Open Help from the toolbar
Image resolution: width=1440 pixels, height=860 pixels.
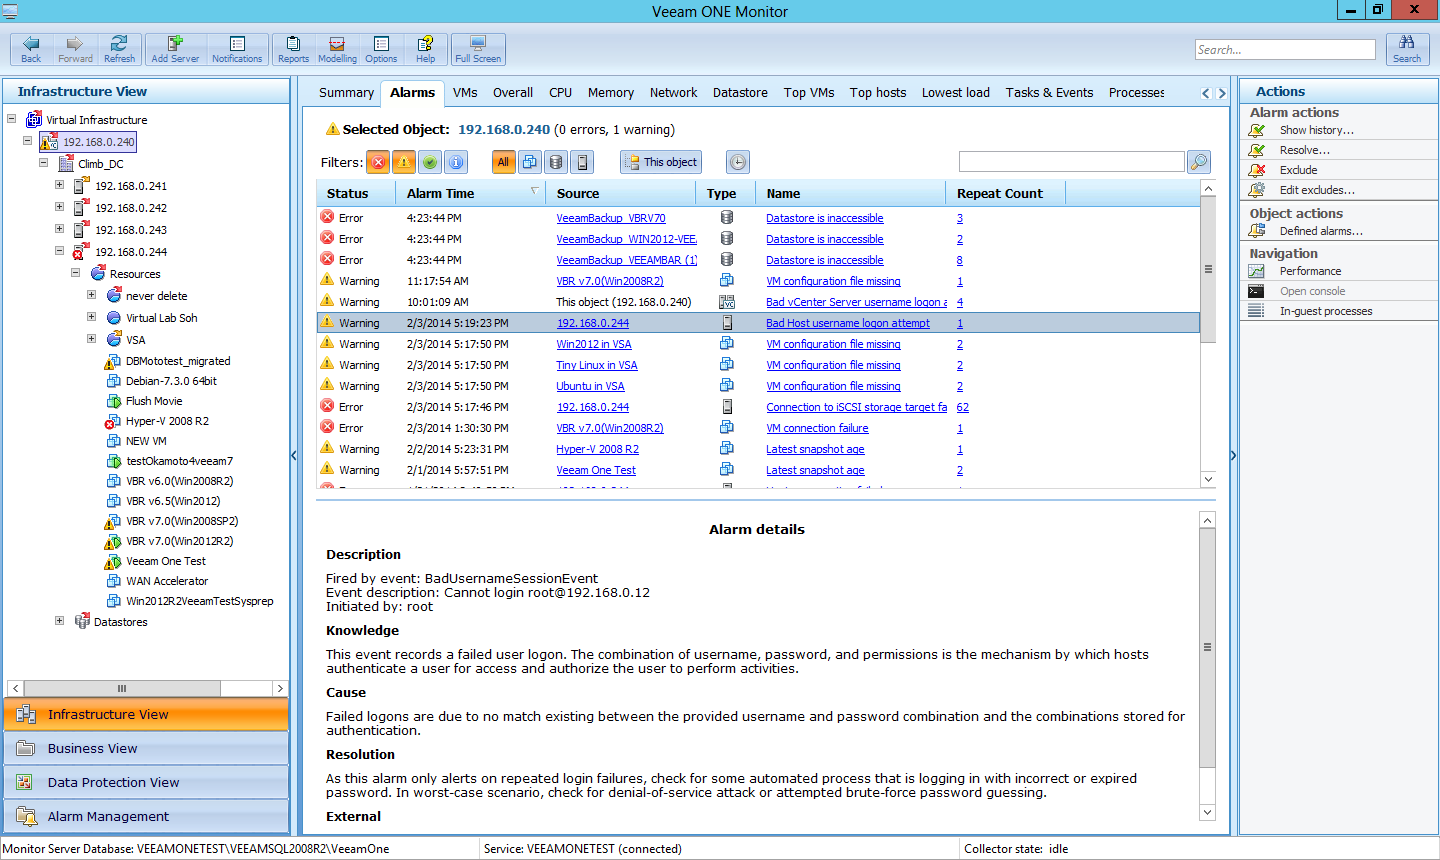click(425, 49)
